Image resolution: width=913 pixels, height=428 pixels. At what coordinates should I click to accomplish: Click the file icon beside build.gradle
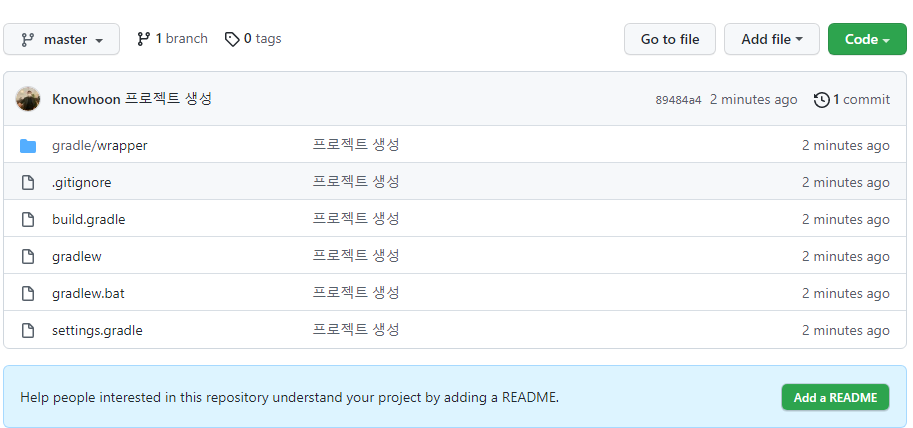[x=28, y=220]
